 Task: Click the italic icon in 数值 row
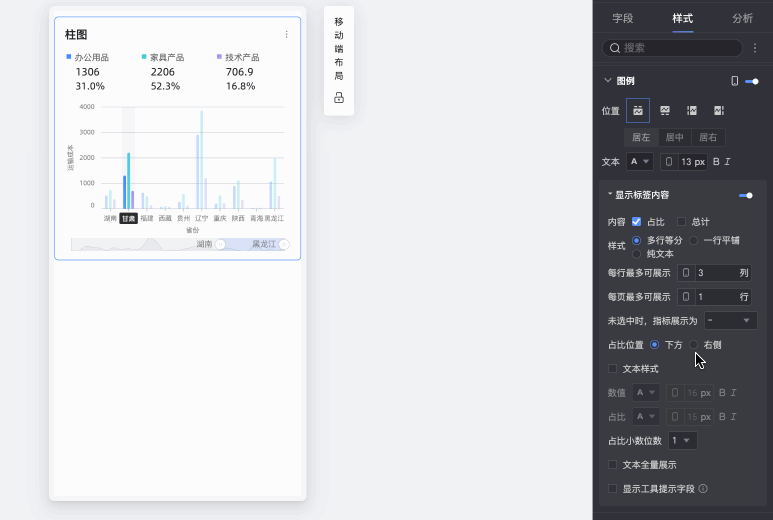tap(734, 393)
